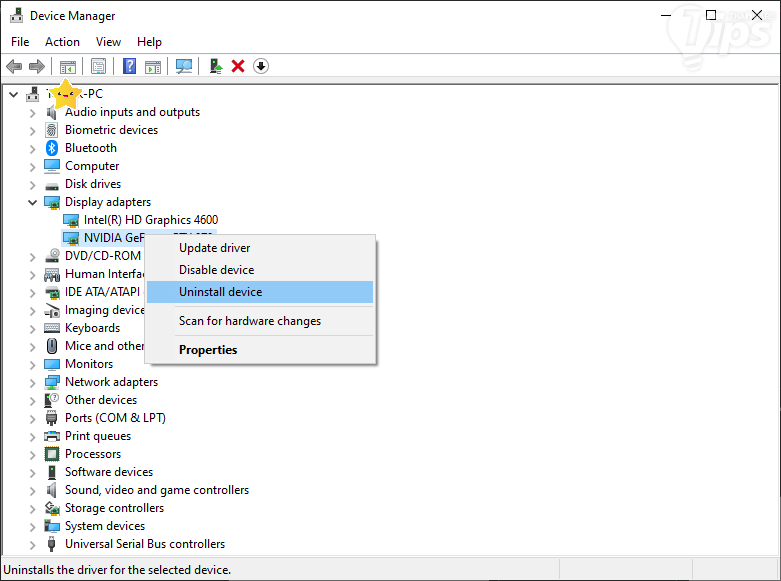
Task: Expand the Network adapters category
Action: (32, 383)
